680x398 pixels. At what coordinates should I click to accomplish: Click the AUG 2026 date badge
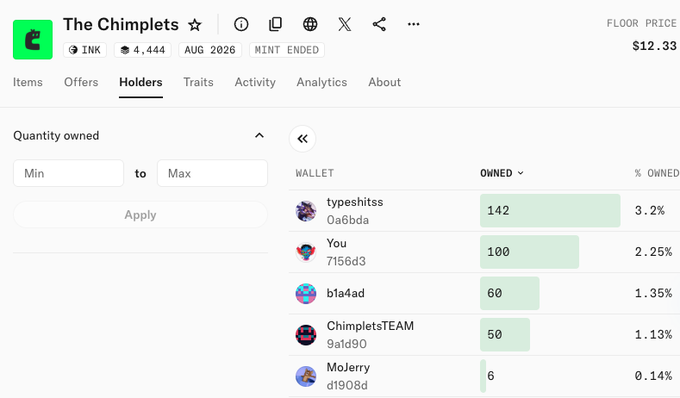pyautogui.click(x=210, y=50)
